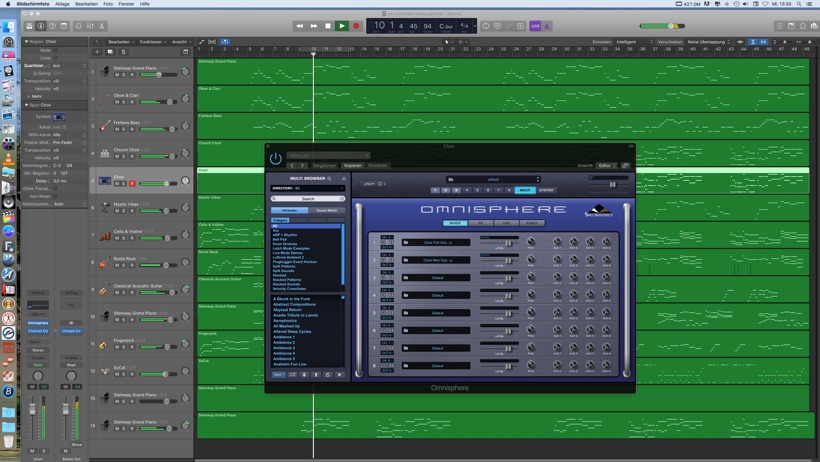Collapse the Region: Choir inspector section

pos(26,41)
